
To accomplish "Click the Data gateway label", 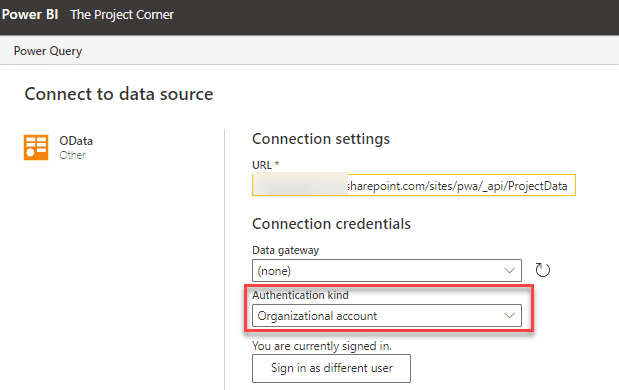I will pos(285,250).
